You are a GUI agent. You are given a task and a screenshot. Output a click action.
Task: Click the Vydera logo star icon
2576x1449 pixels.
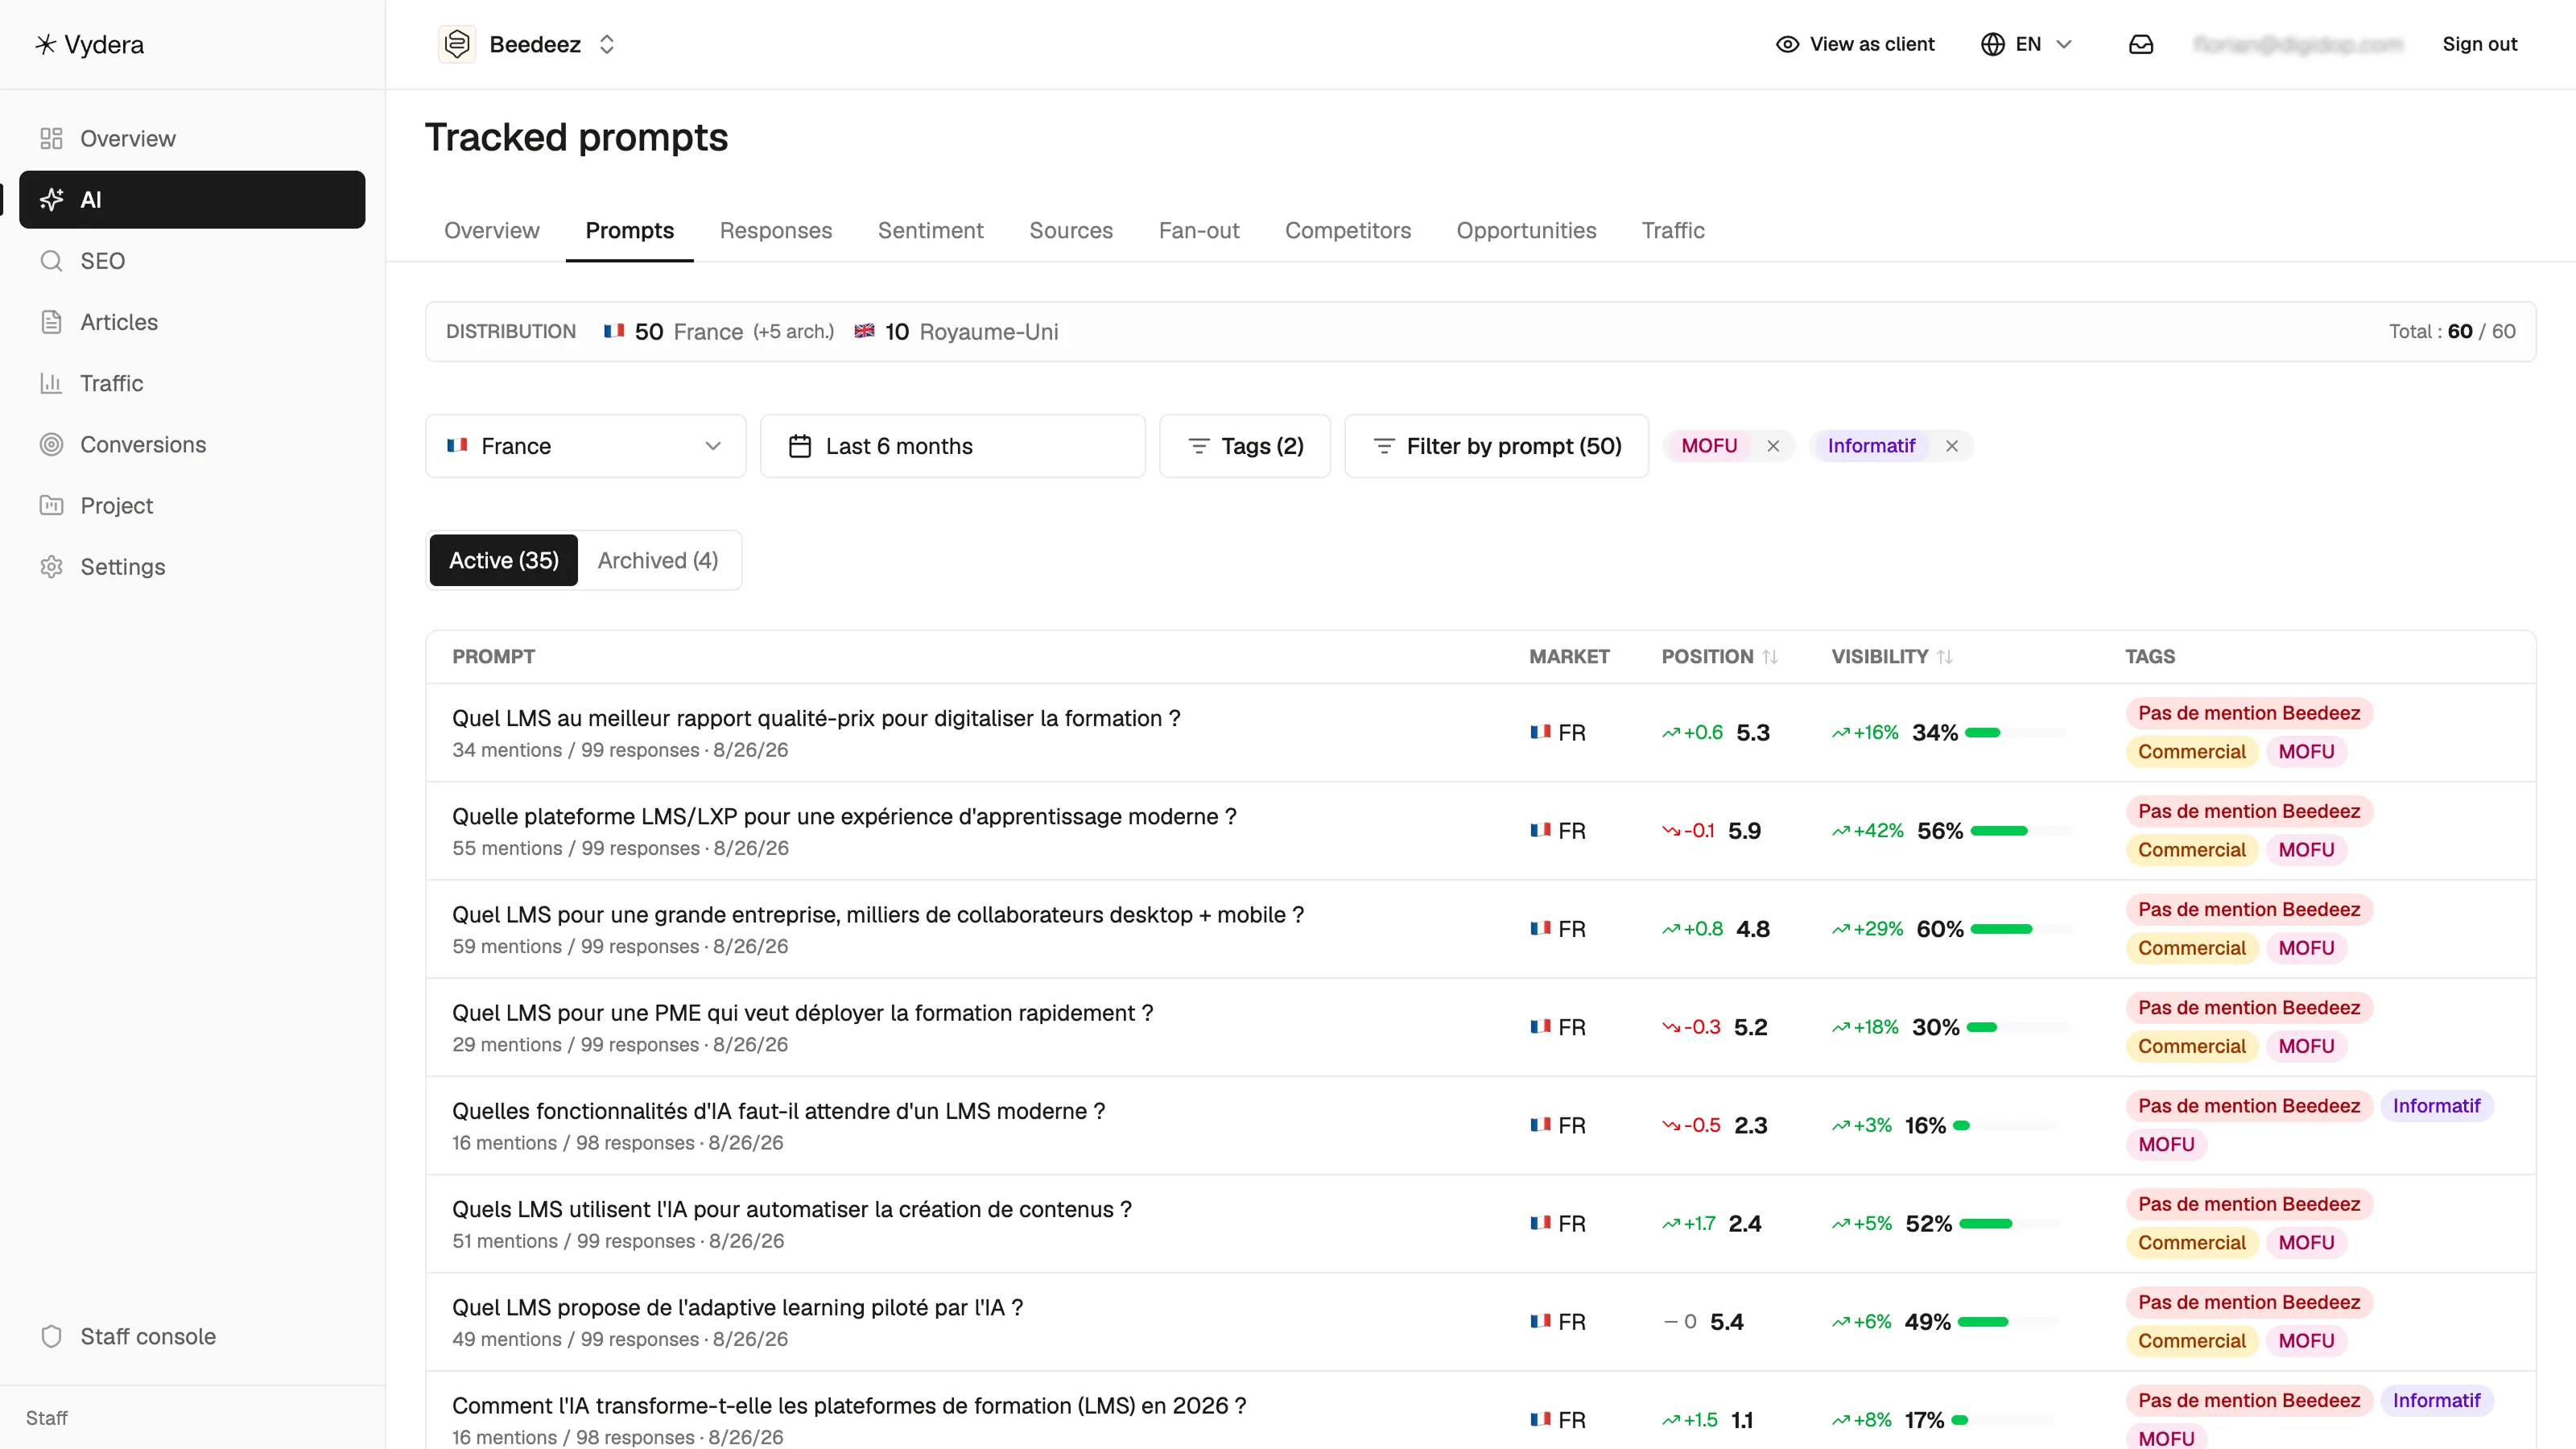click(45, 44)
